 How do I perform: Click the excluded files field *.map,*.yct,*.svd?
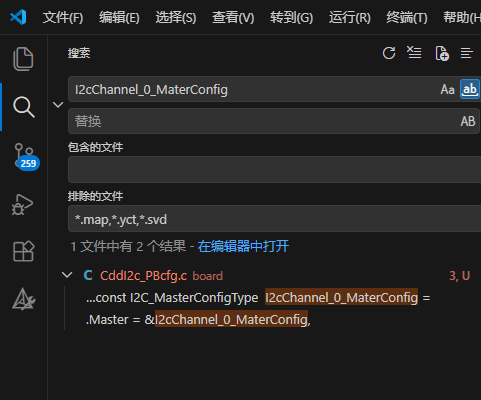click(274, 219)
